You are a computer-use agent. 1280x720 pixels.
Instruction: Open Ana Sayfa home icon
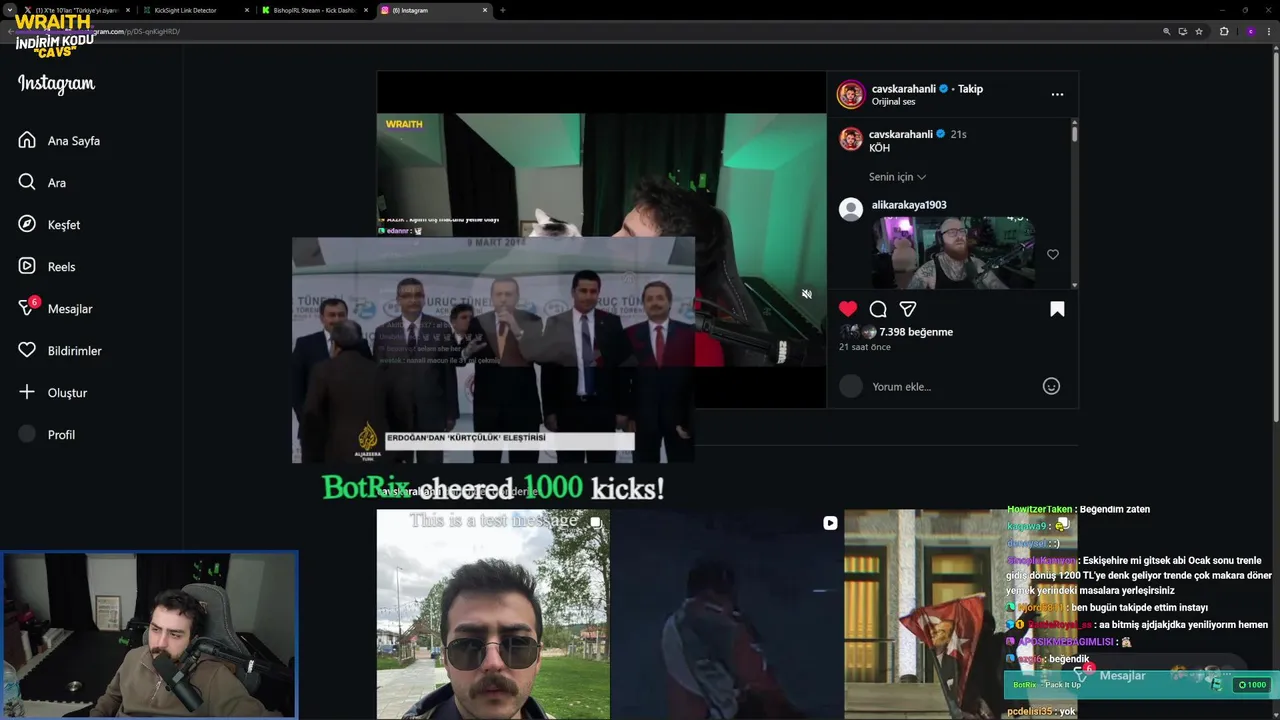(x=27, y=140)
